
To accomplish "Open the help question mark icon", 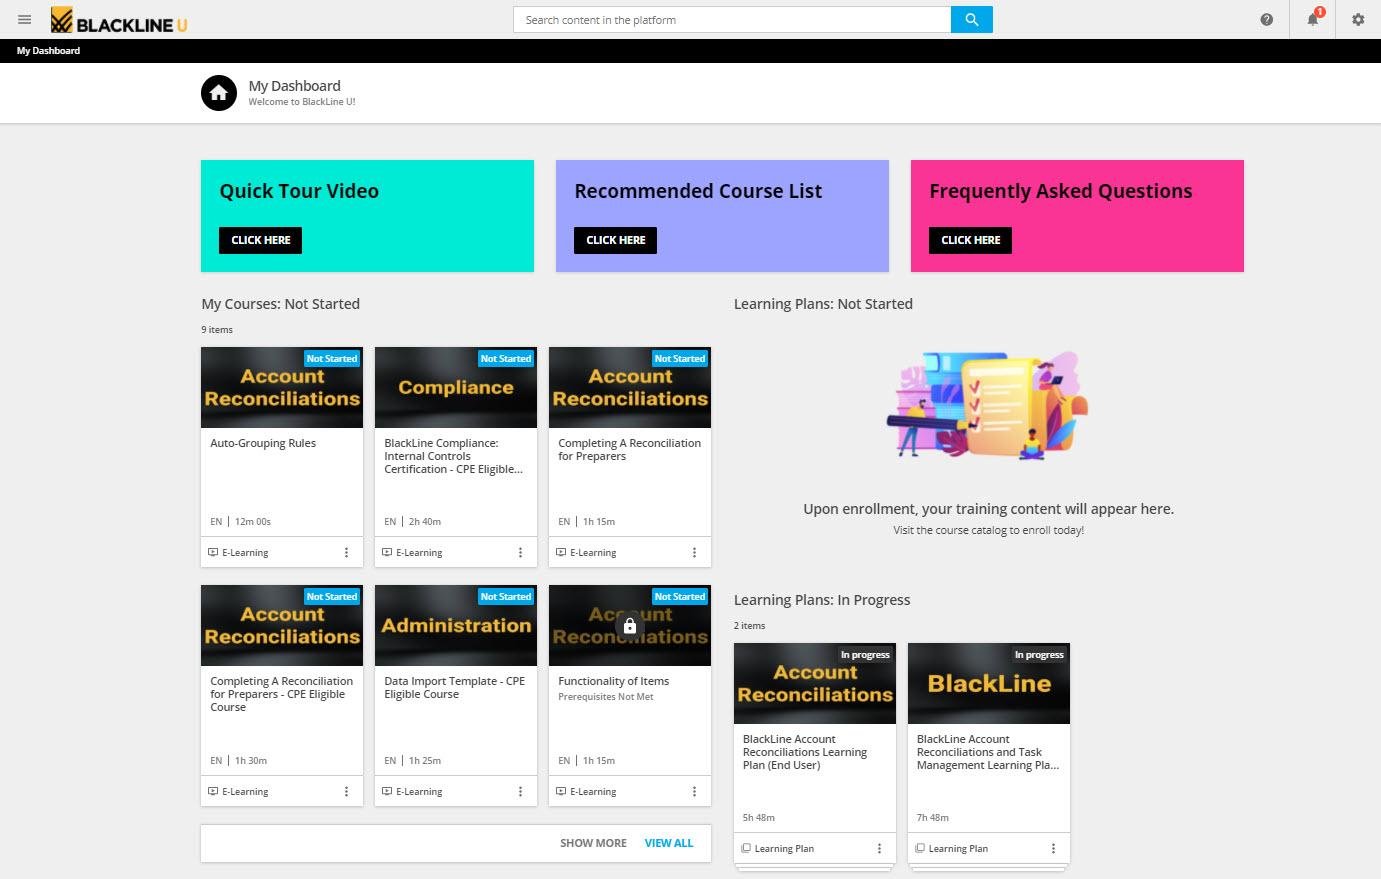I will point(1267,20).
